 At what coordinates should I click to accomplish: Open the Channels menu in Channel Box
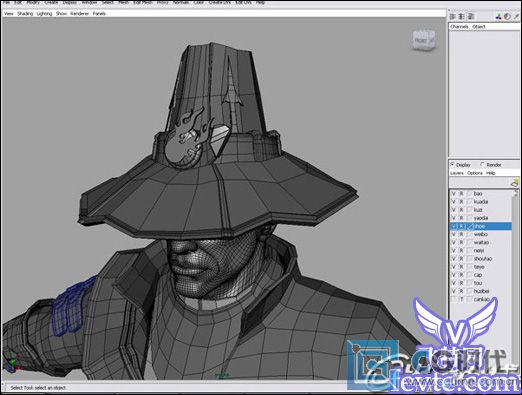(459, 27)
